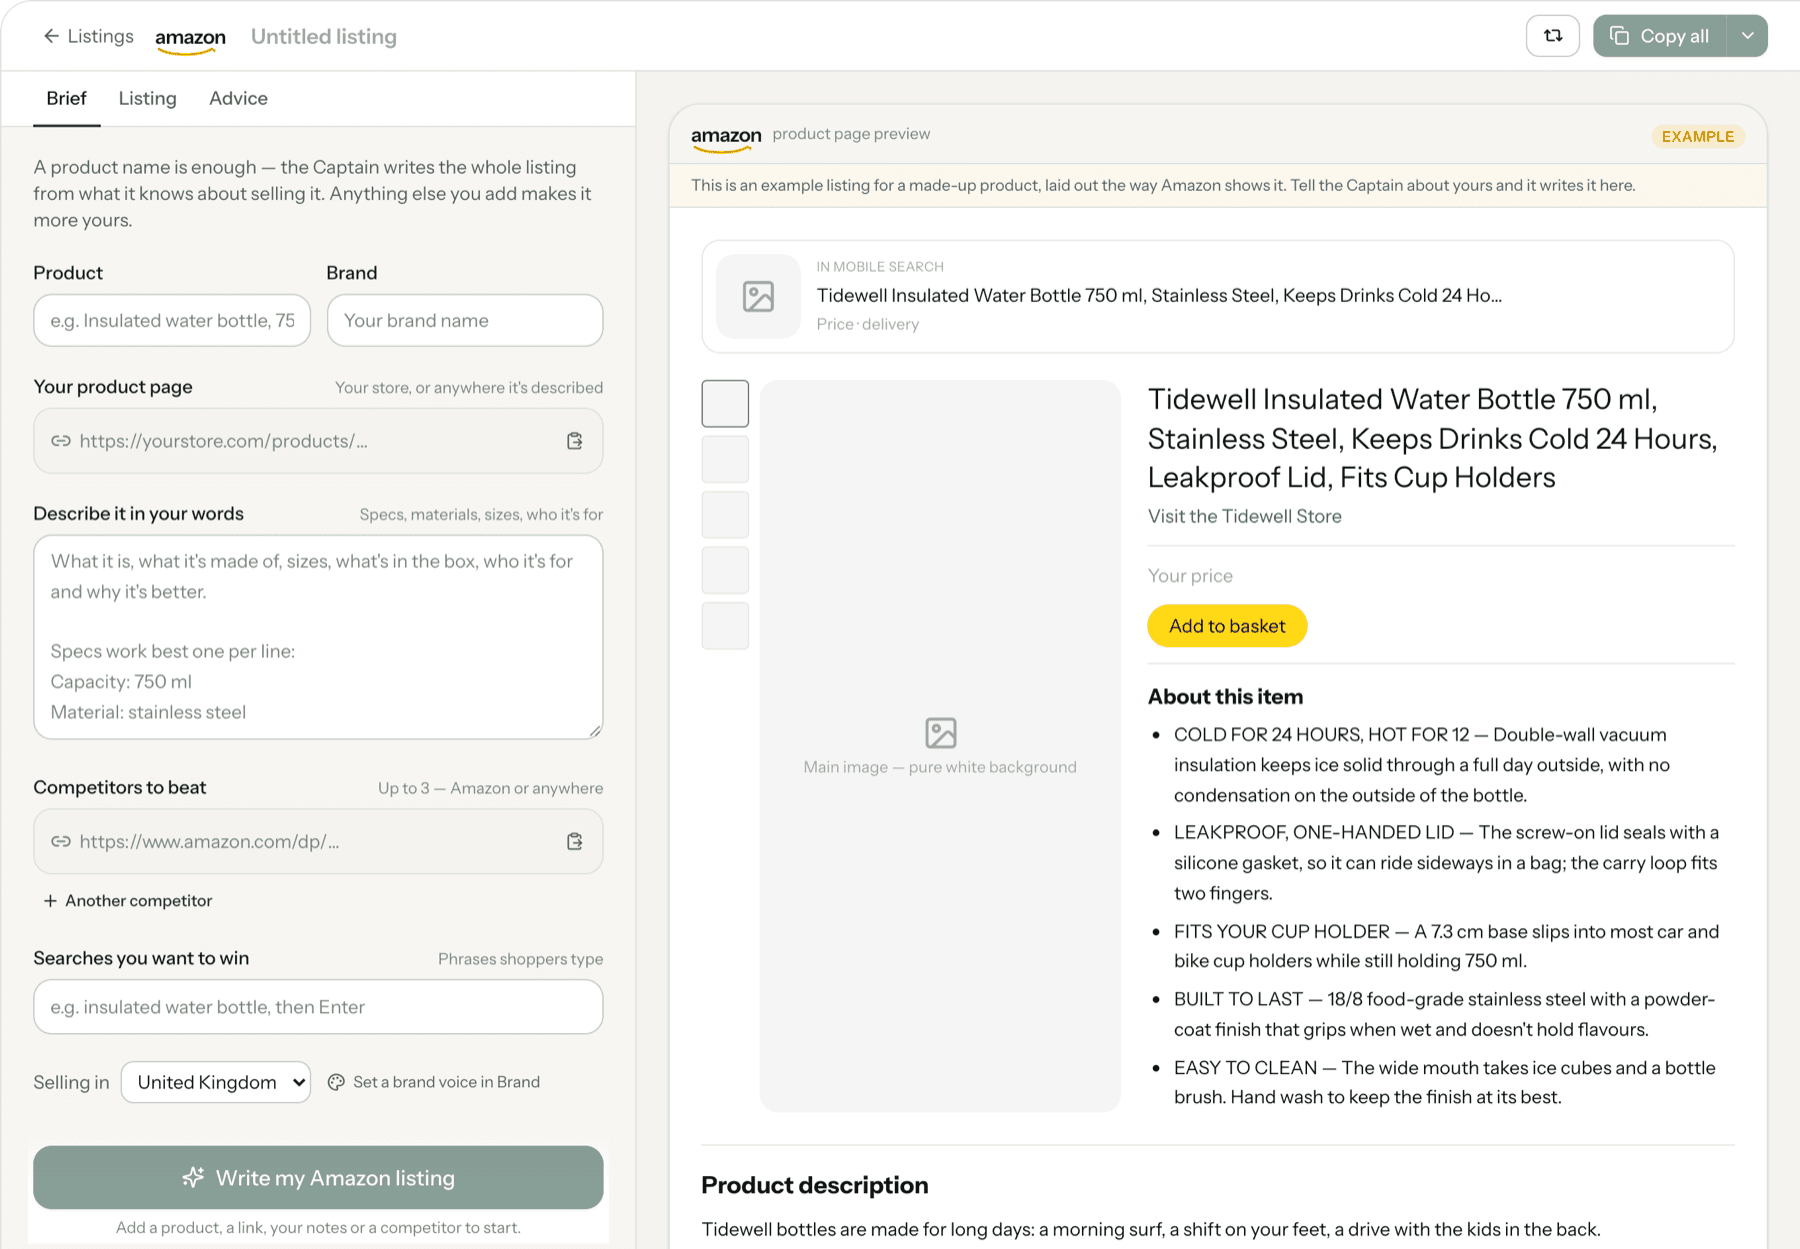Rename the Untitled listing title
Image resolution: width=1800 pixels, height=1249 pixels.
tap(324, 37)
